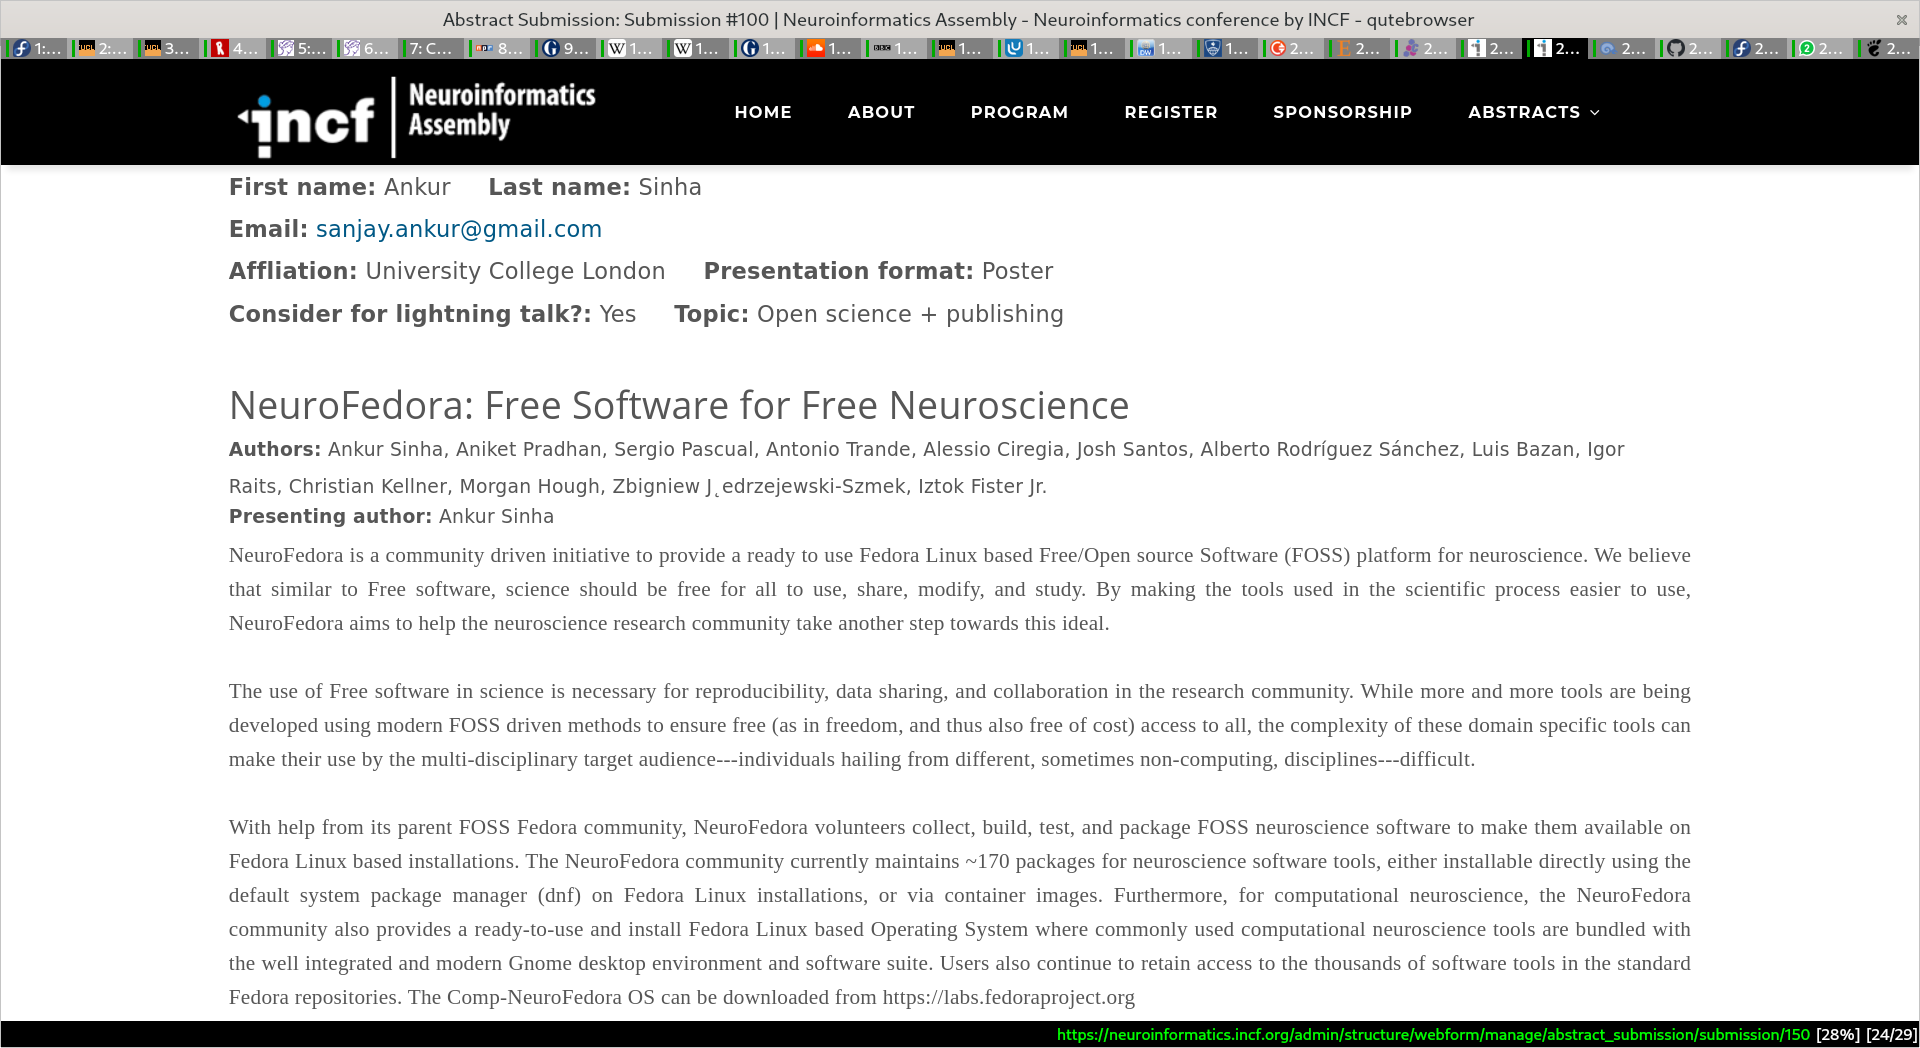Click the blue shield favicon on tab 19

tap(1213, 48)
